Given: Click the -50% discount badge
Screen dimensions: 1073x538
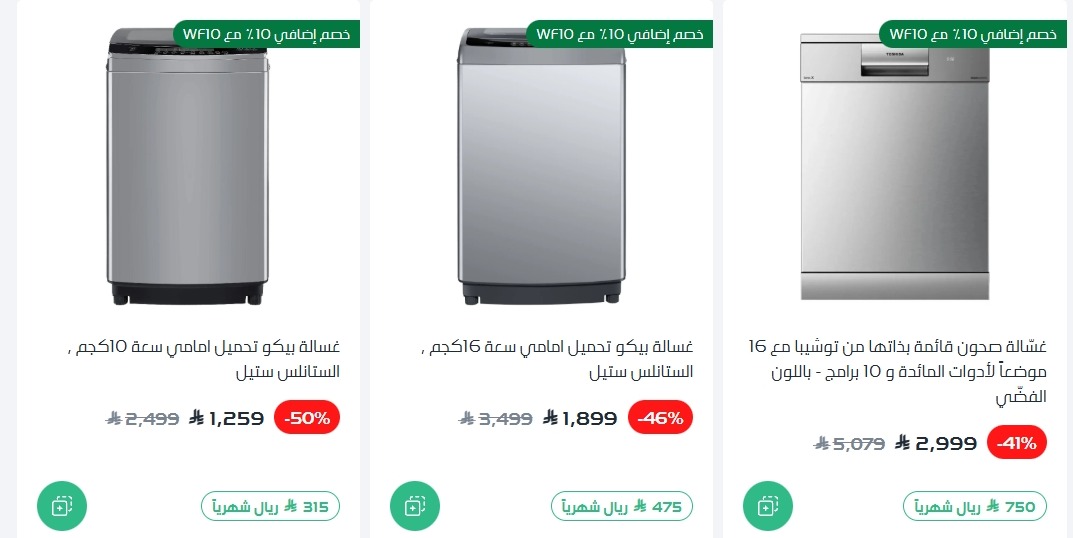Looking at the screenshot, I should [x=307, y=418].
